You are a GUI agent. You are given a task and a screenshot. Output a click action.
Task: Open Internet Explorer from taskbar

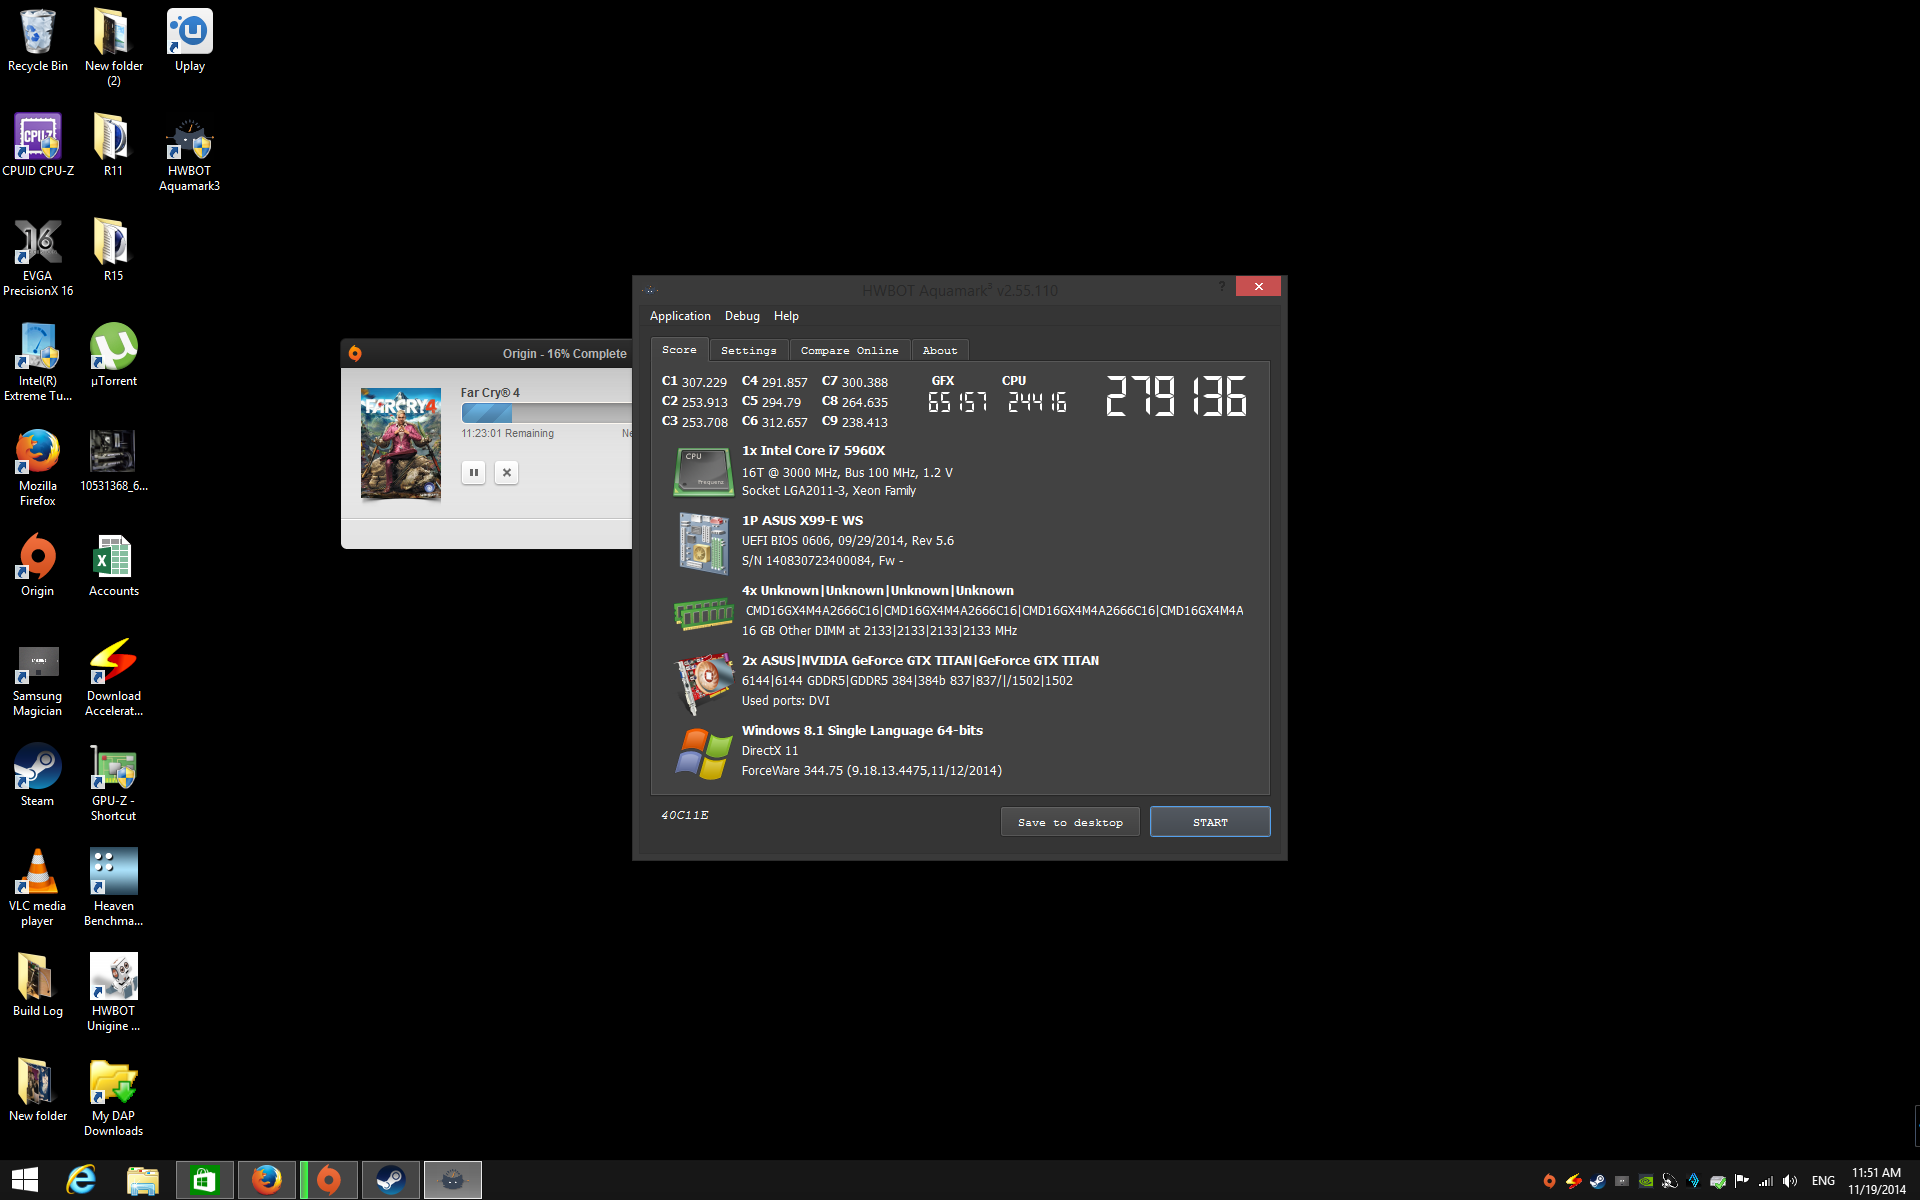[81, 1180]
